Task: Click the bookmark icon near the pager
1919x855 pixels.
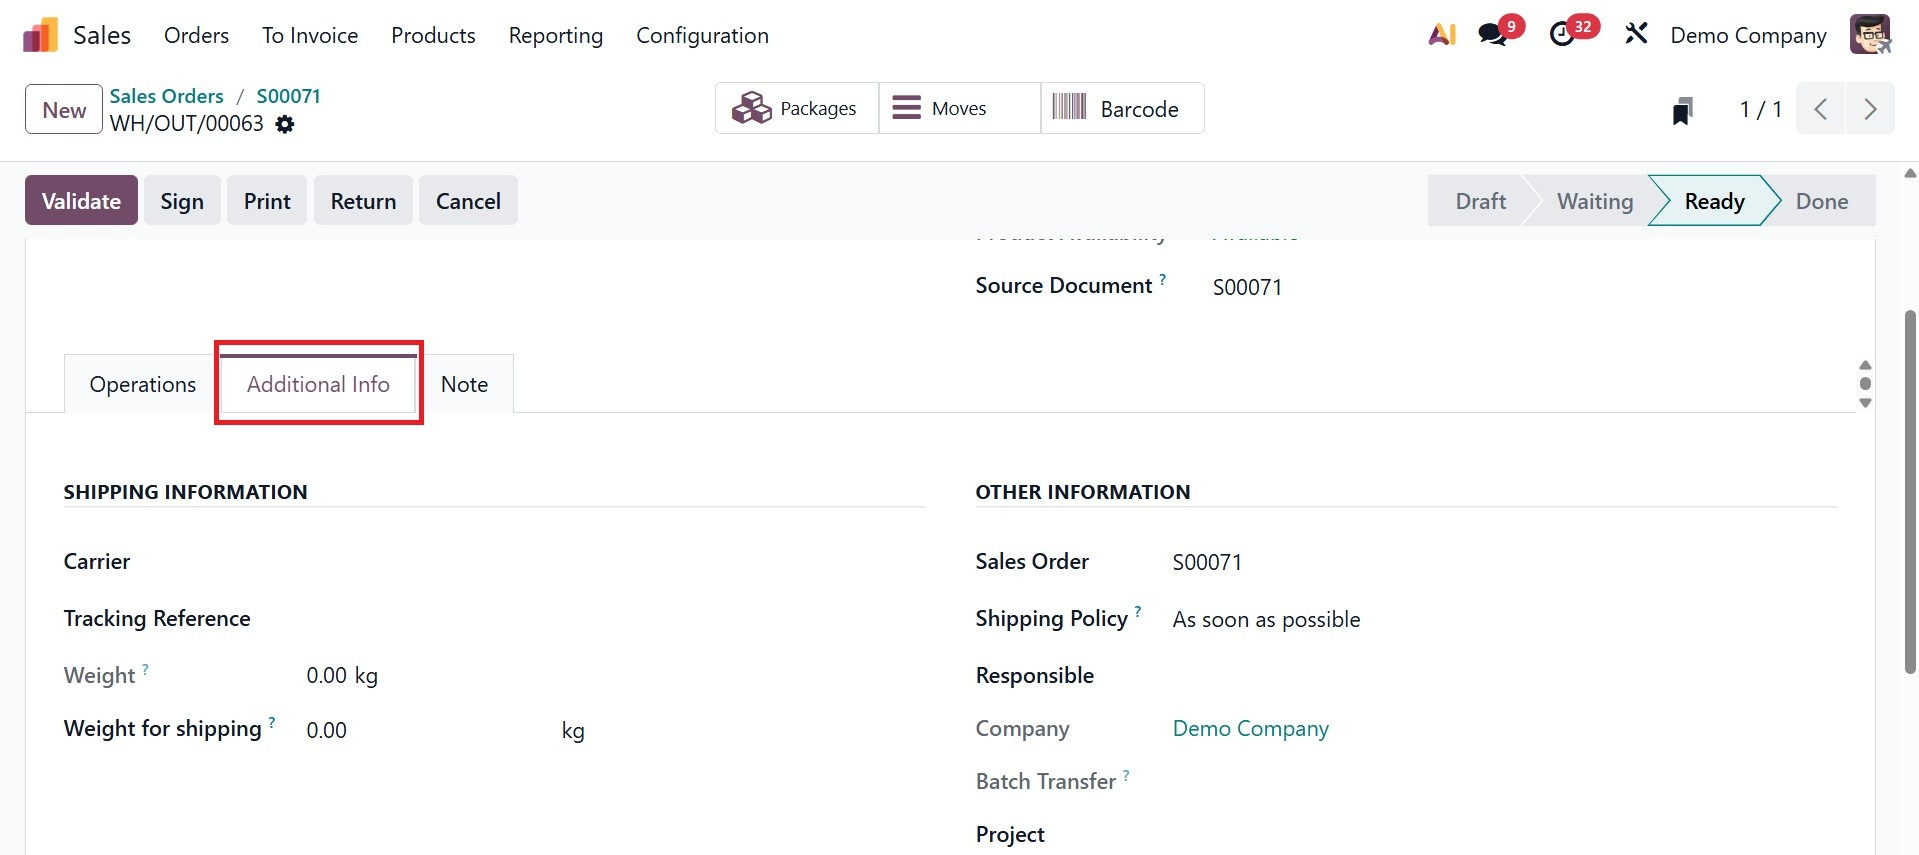Action: tap(1682, 110)
